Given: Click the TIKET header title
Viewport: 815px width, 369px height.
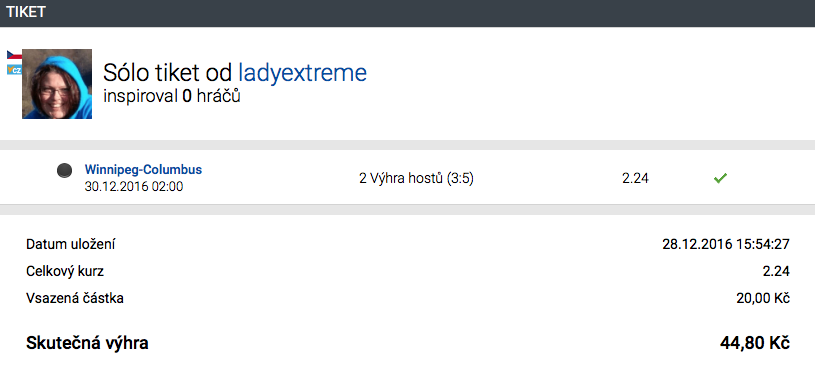Looking at the screenshot, I should point(25,12).
